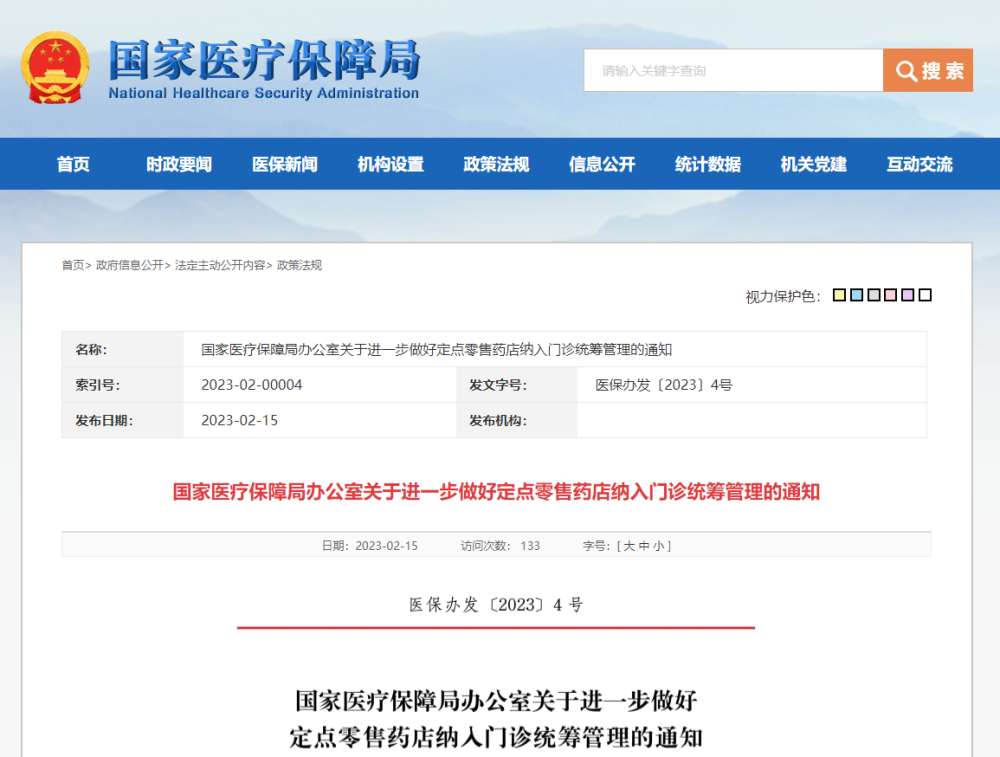Click the publish date 2023-02-15 table cell
1000x757 pixels.
point(239,420)
